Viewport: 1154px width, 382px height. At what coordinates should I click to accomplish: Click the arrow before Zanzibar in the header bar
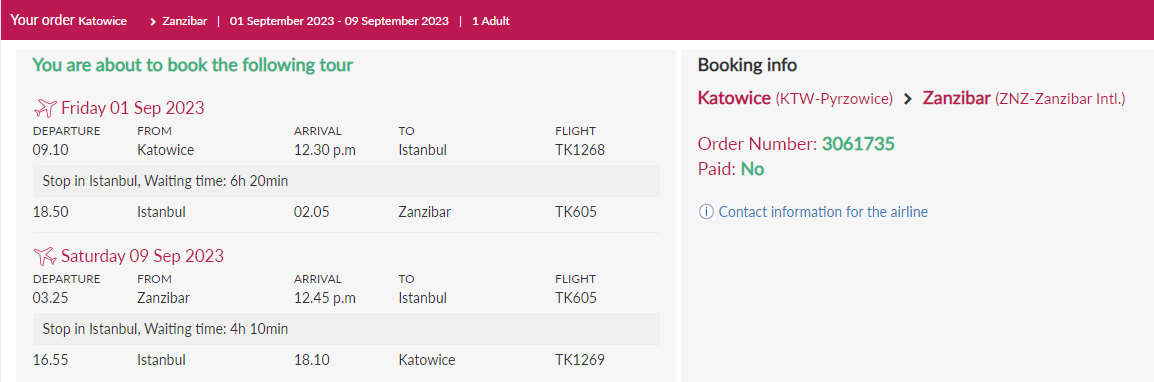click(x=152, y=21)
